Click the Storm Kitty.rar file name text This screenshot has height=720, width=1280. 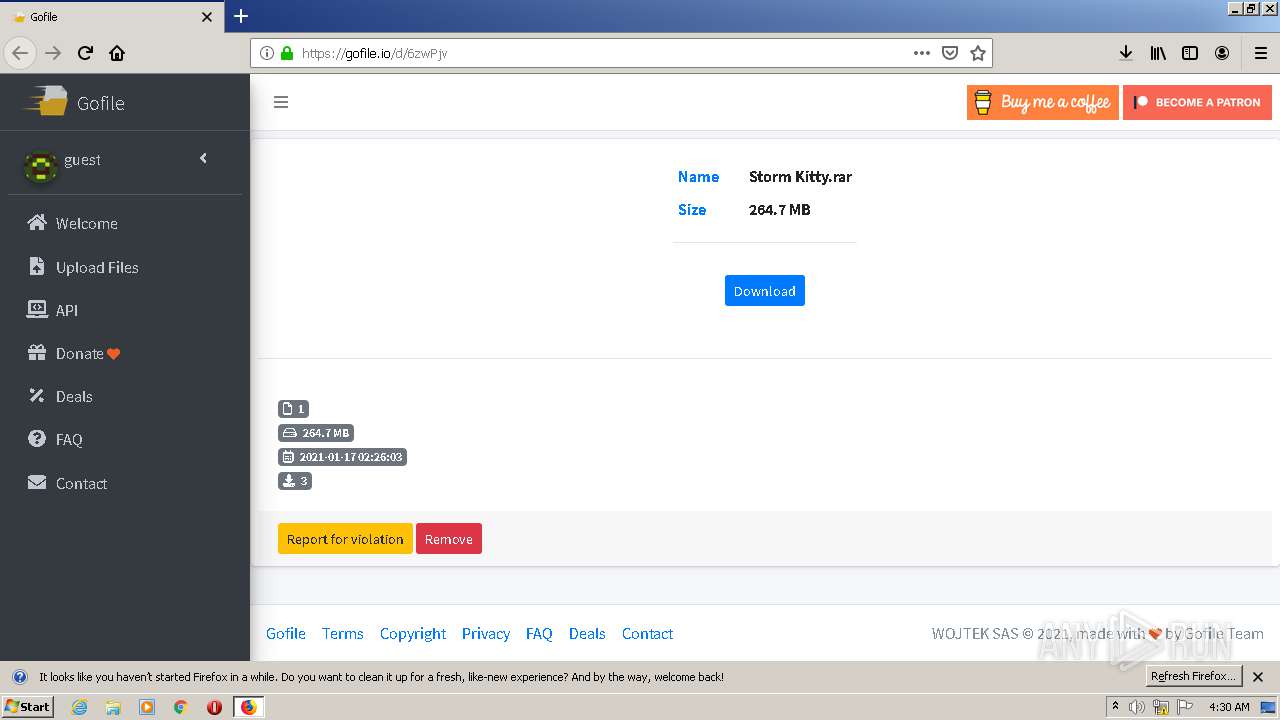(800, 177)
